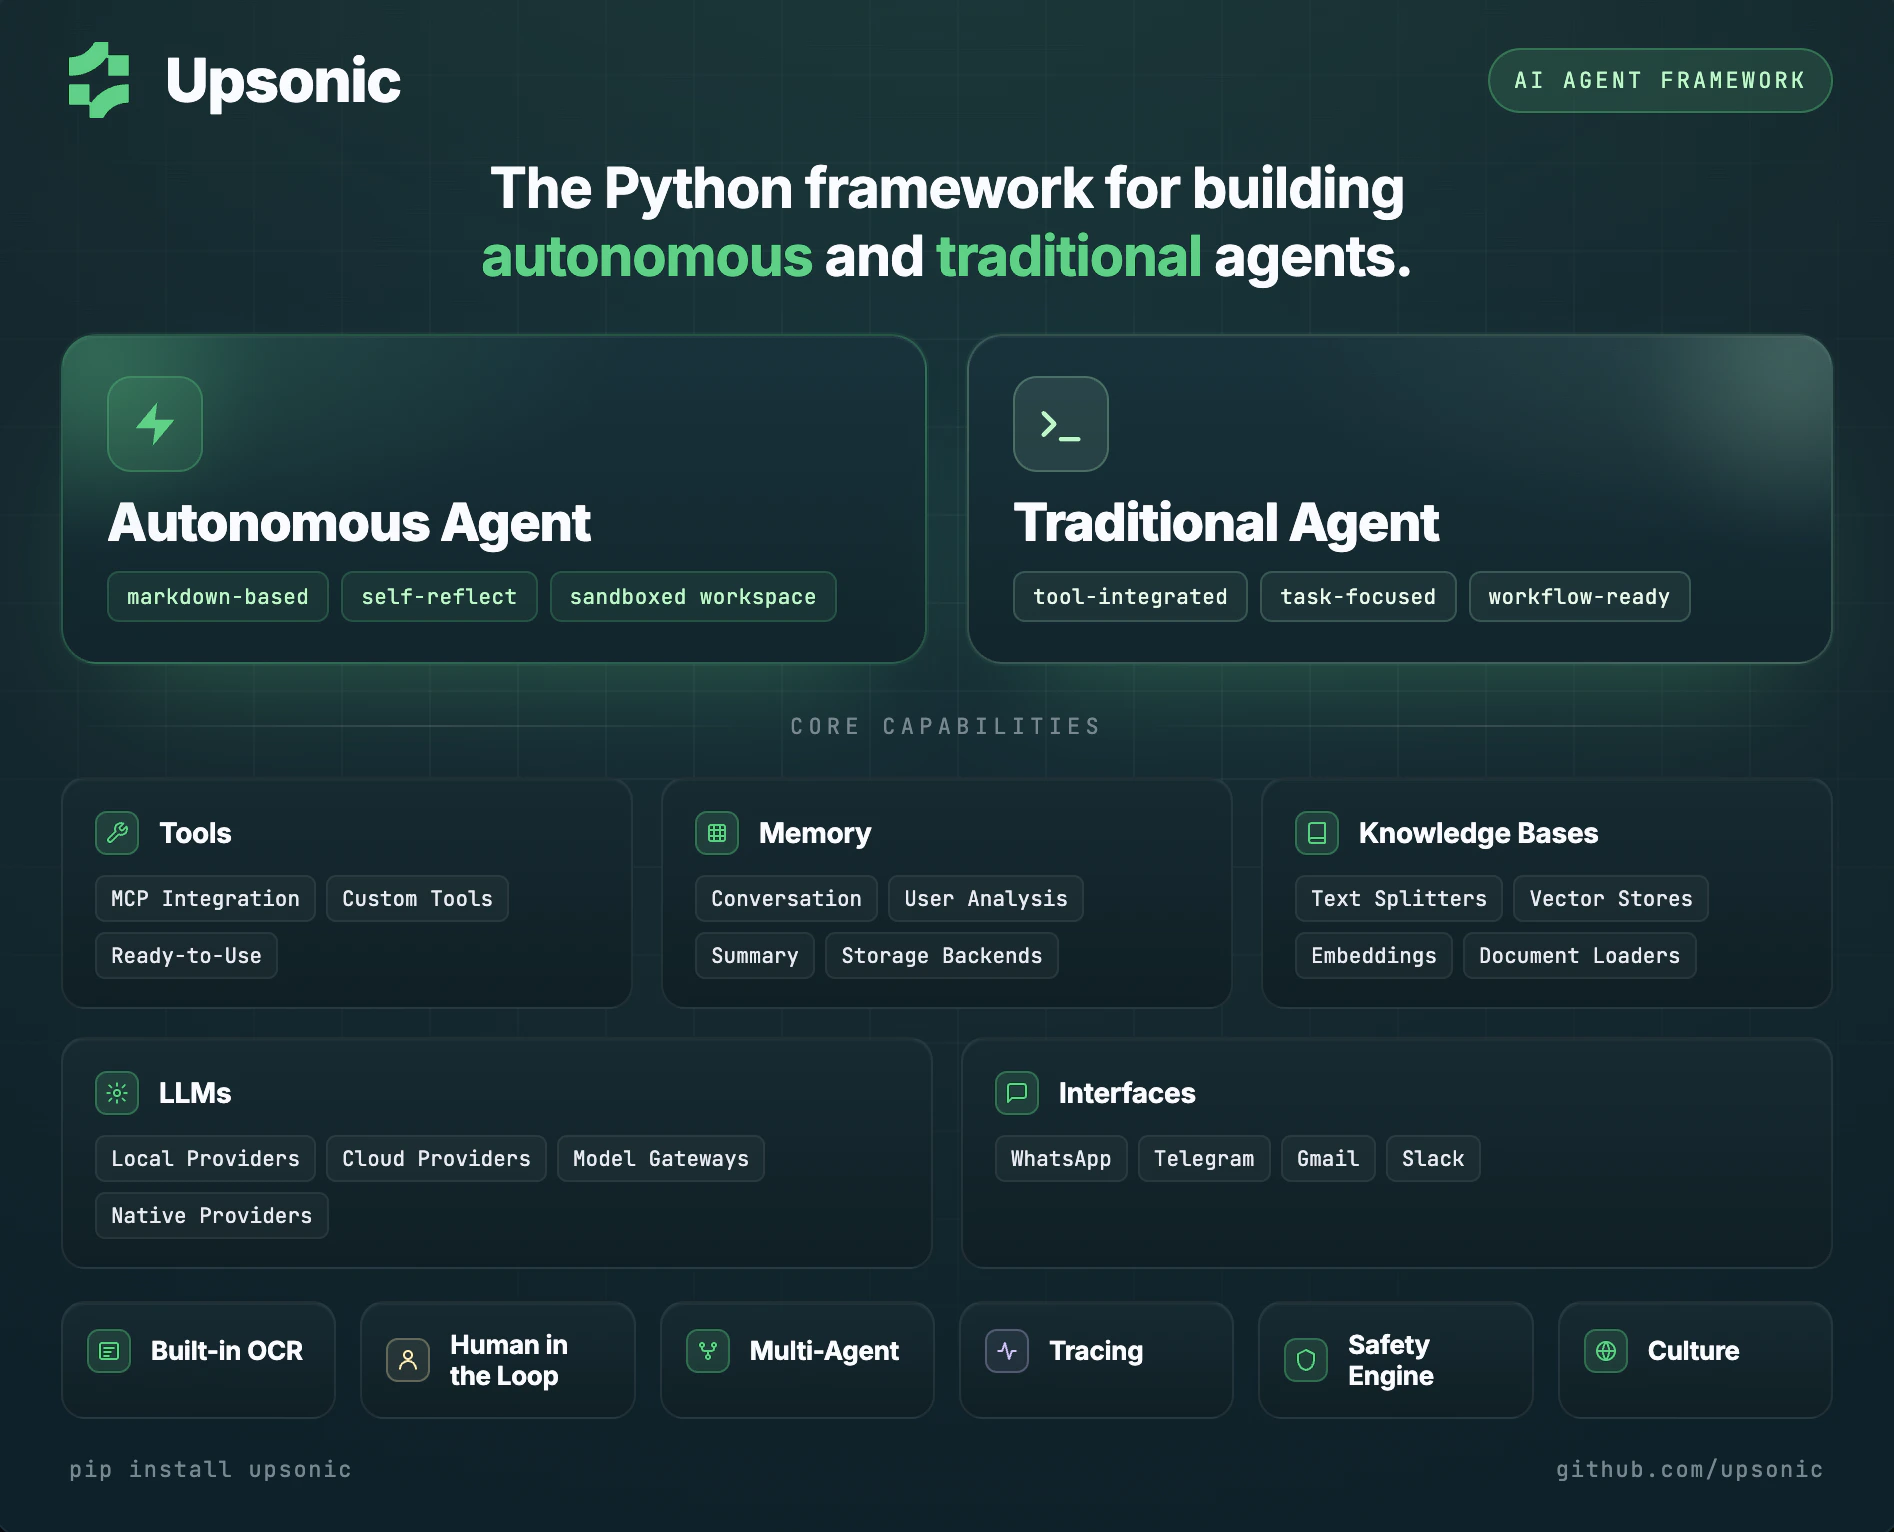1894x1532 pixels.
Task: Click the Tools wrench icon
Action: (117, 833)
